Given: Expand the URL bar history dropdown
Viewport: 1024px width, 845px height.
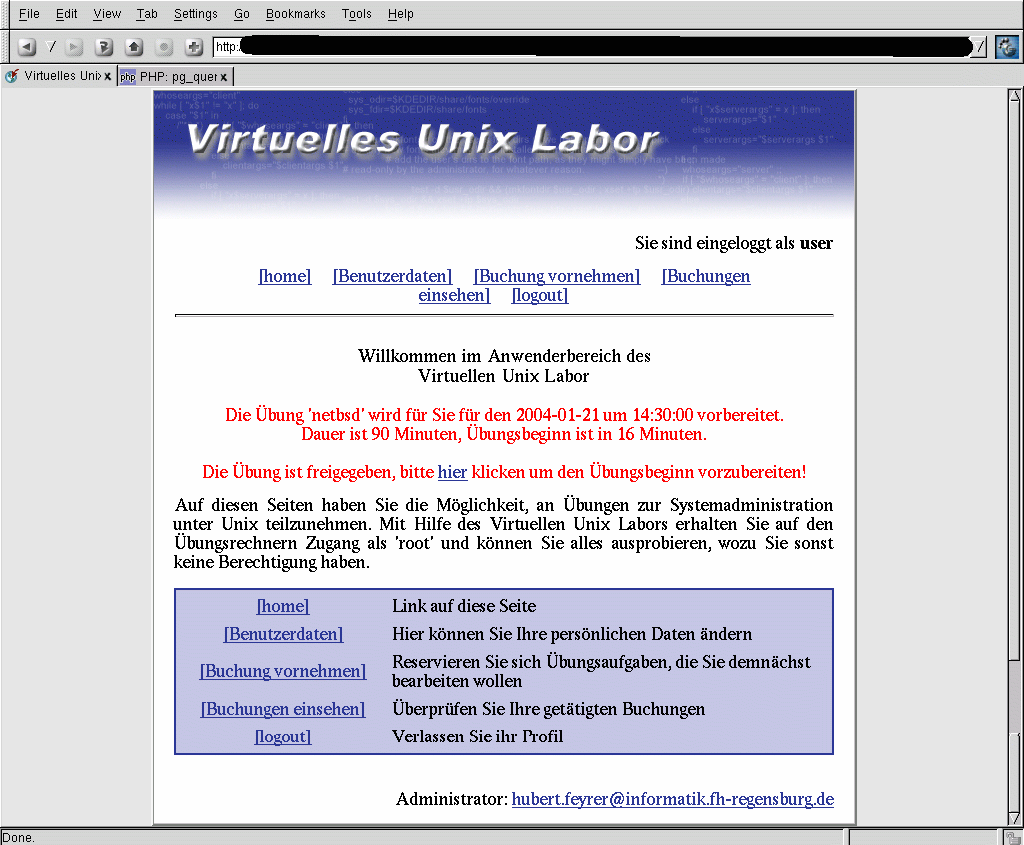Looking at the screenshot, I should tap(978, 46).
